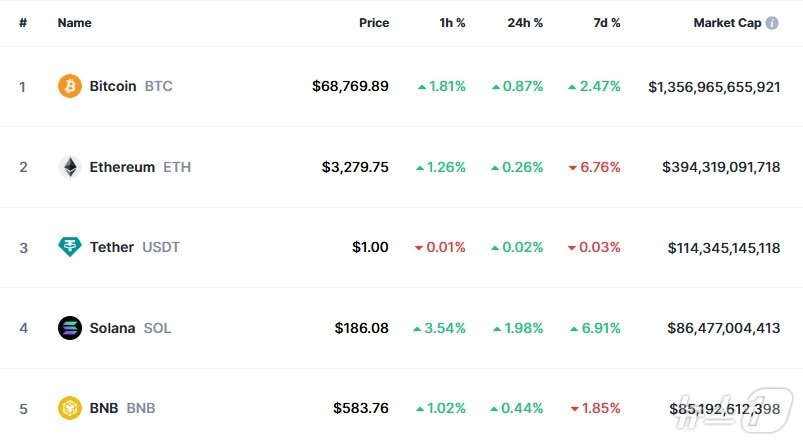Open the BNB name link
The image size is (803, 445).
[x=122, y=408]
